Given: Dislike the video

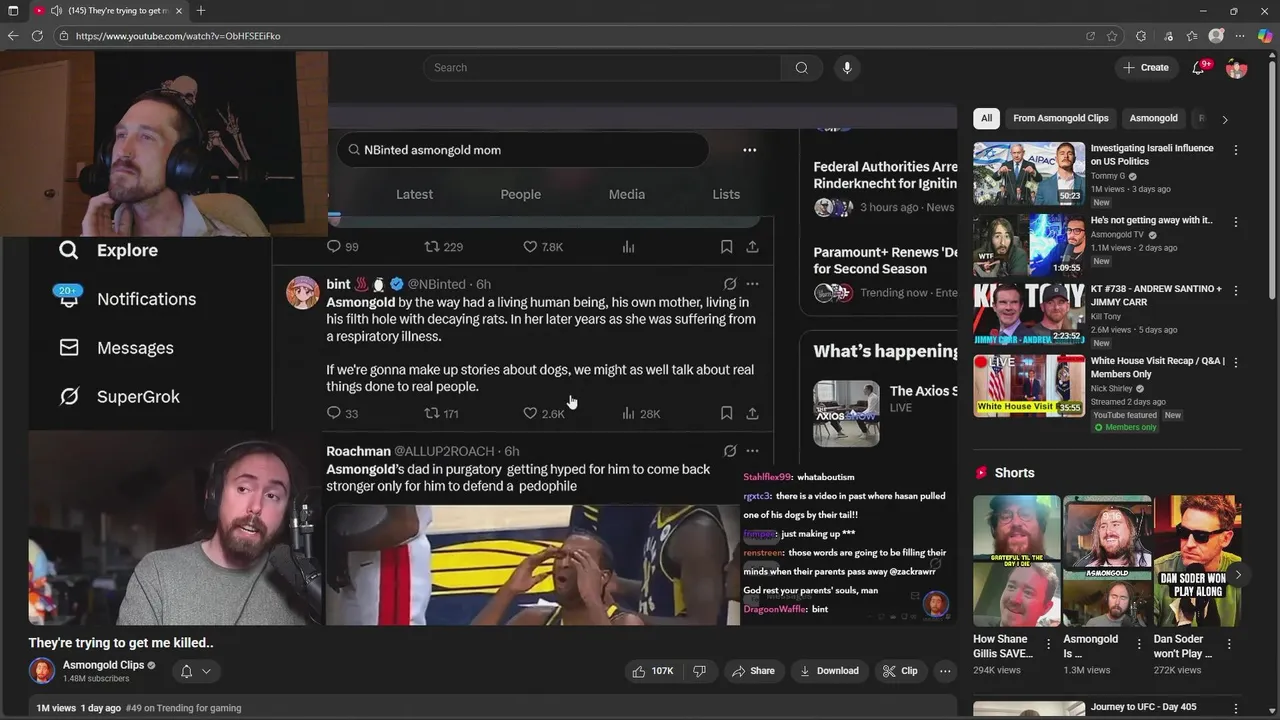Looking at the screenshot, I should [x=700, y=671].
